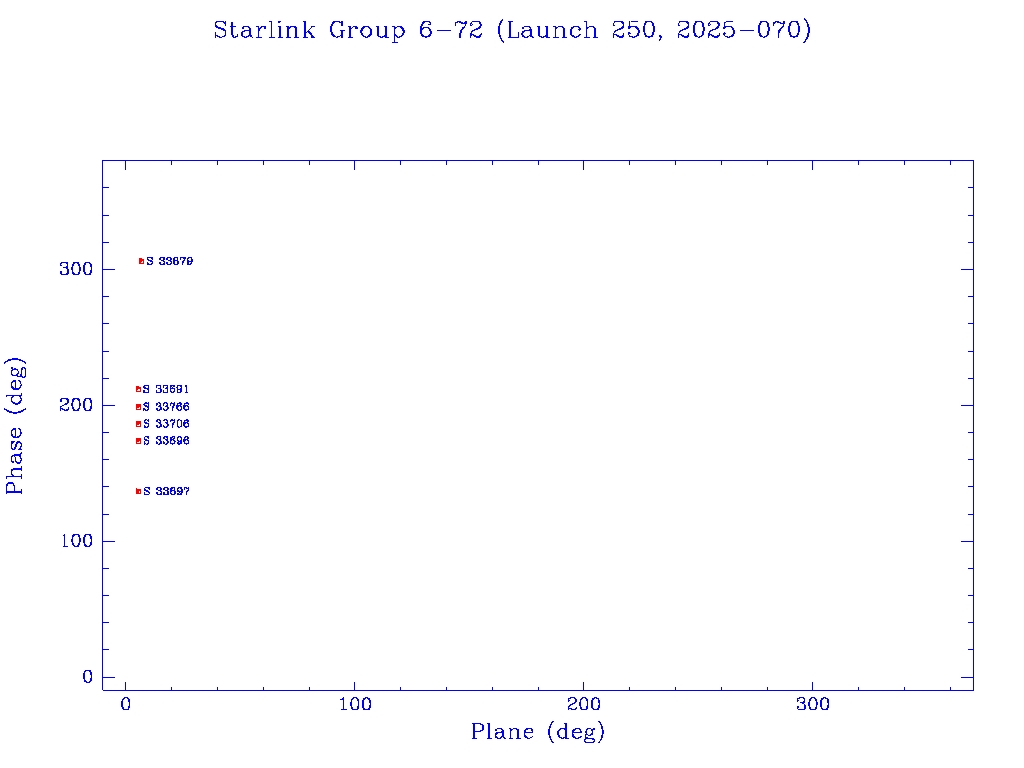Screen dimensions: 1024x768
Task: Click the "S 33766" point label
Action: (166, 407)
